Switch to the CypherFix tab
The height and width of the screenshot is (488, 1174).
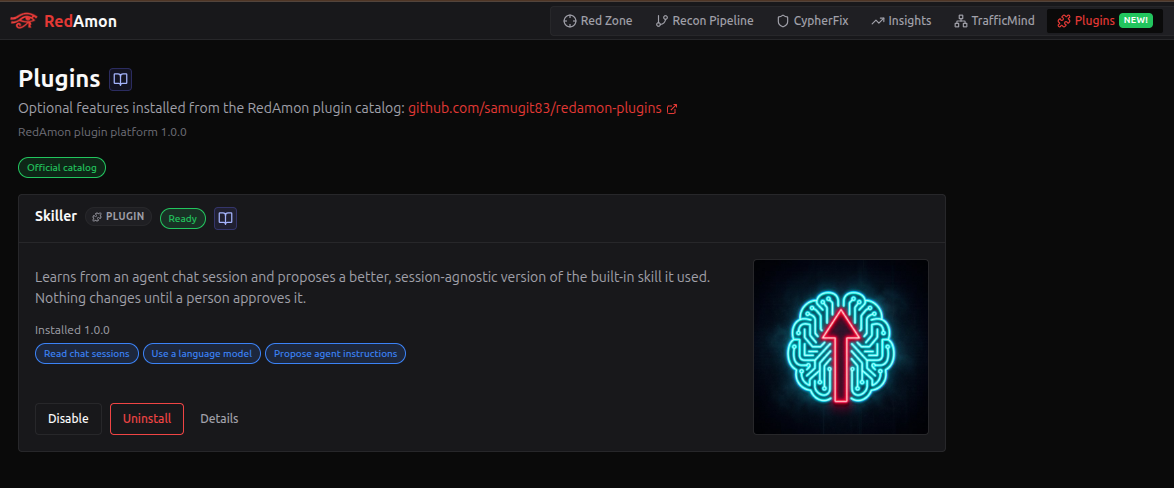[x=812, y=21]
